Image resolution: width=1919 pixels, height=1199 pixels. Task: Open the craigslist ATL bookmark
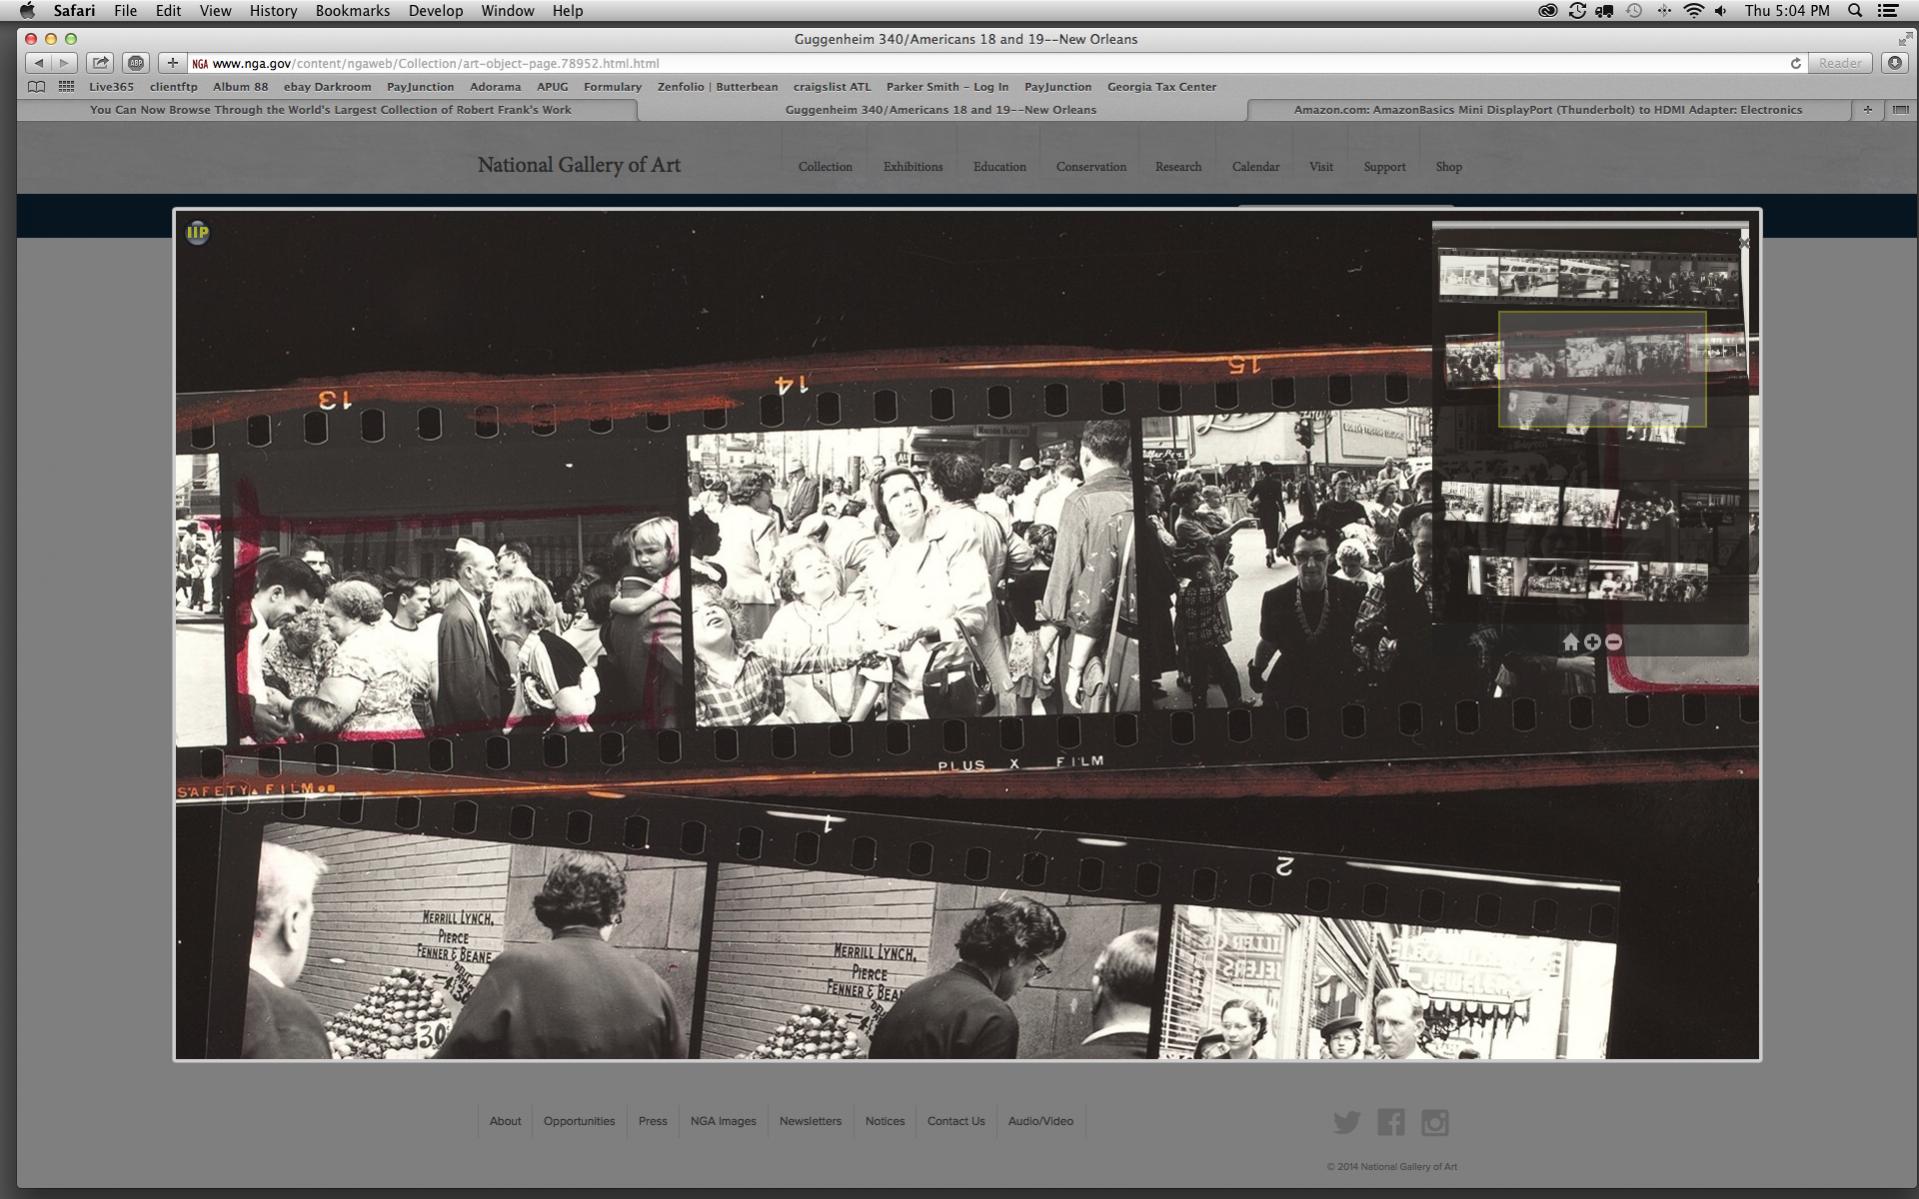832,87
